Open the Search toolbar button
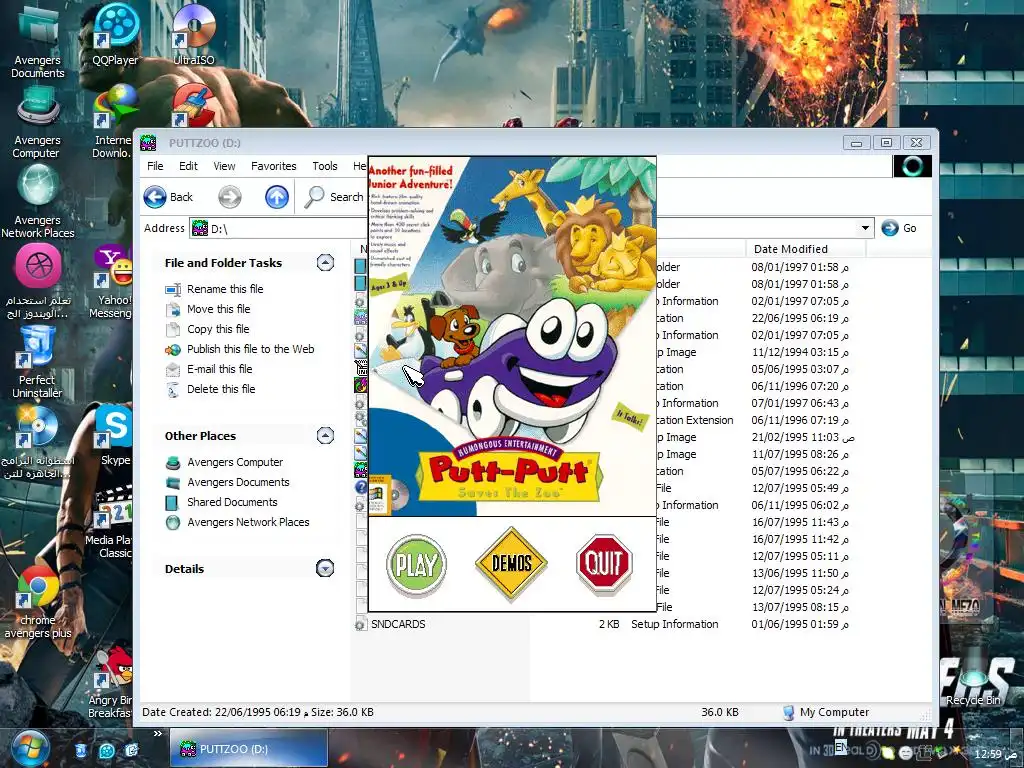Screen dimensions: 1024x768 point(334,197)
